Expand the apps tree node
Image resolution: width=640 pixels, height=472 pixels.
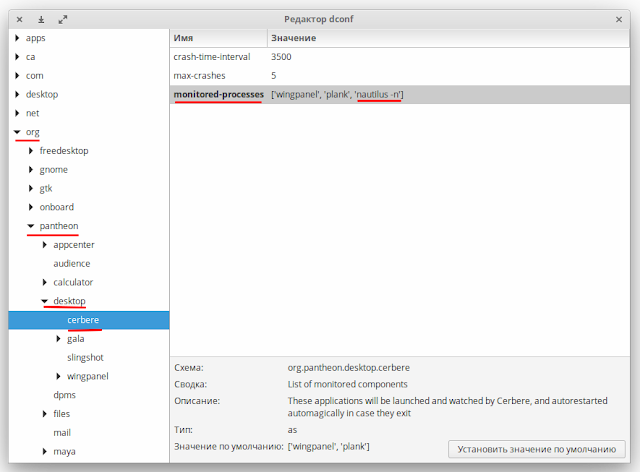pyautogui.click(x=17, y=38)
